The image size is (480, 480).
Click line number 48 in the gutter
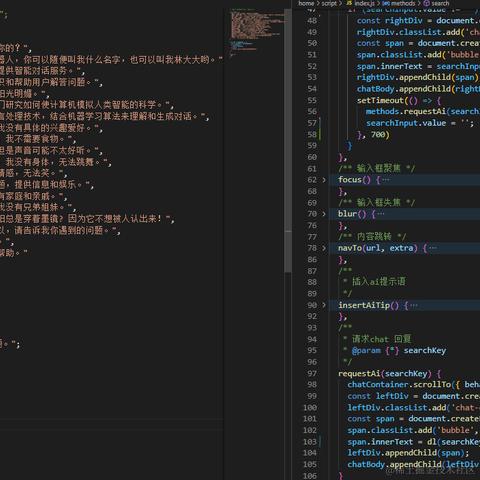pyautogui.click(x=312, y=21)
